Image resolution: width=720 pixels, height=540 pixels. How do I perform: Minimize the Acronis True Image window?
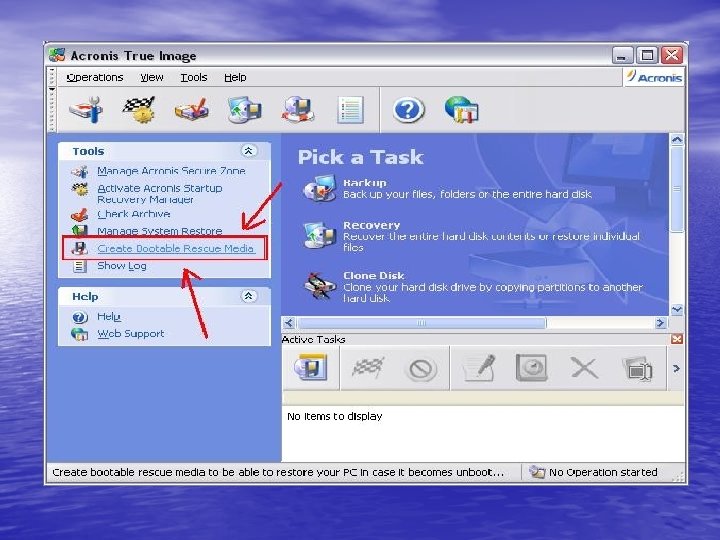[x=622, y=56]
